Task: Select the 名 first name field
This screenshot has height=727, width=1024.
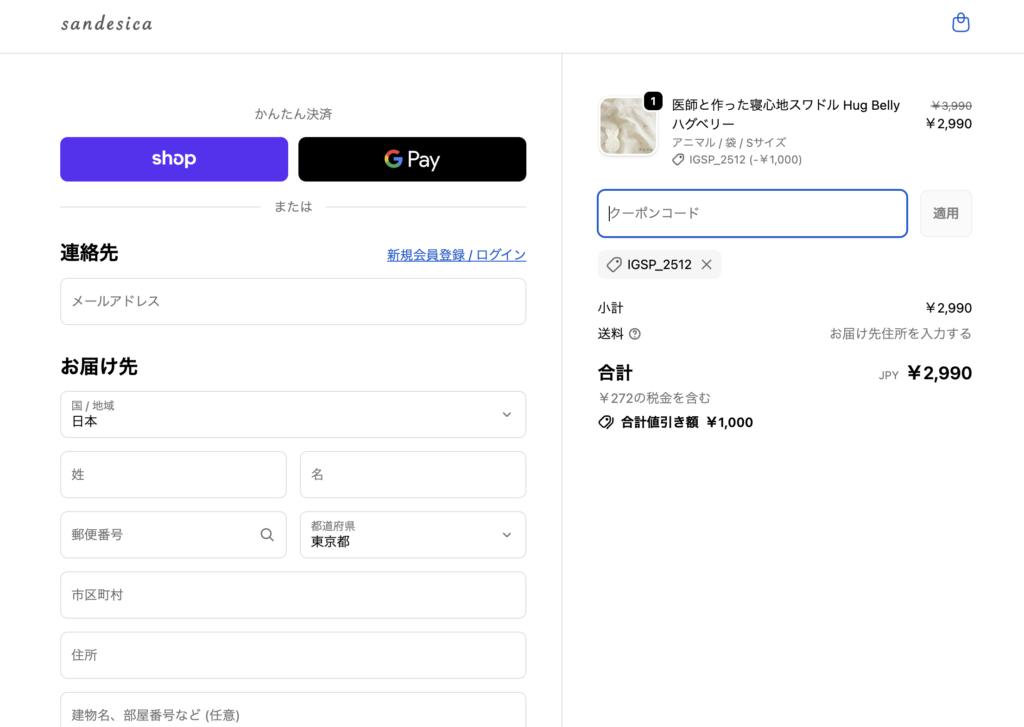Action: 412,475
